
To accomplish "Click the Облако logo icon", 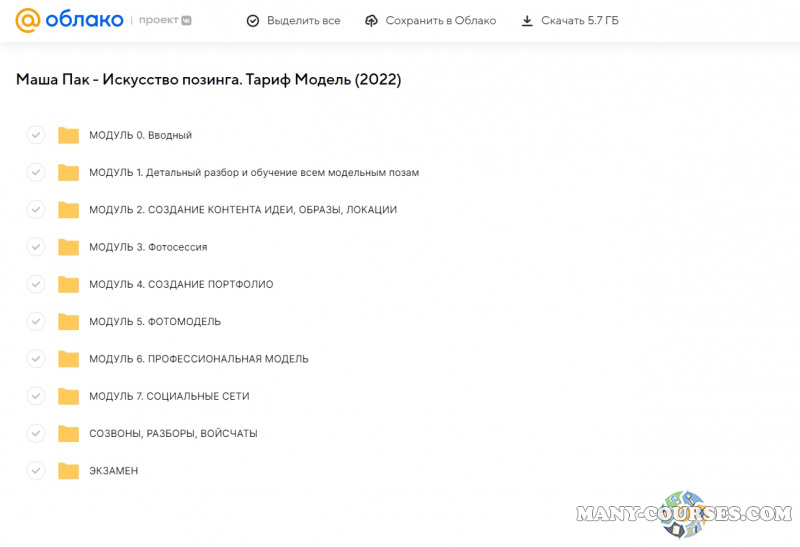I will pyautogui.click(x=28, y=20).
